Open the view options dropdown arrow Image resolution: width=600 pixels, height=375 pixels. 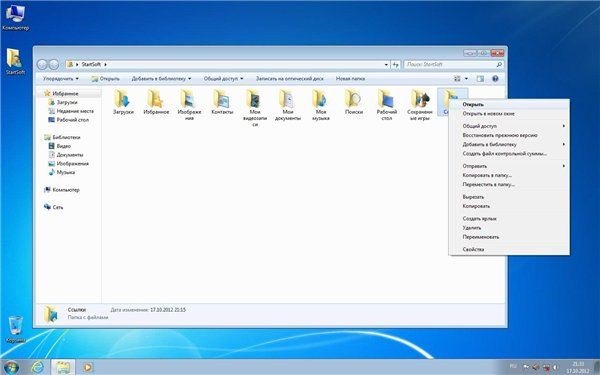[x=466, y=79]
